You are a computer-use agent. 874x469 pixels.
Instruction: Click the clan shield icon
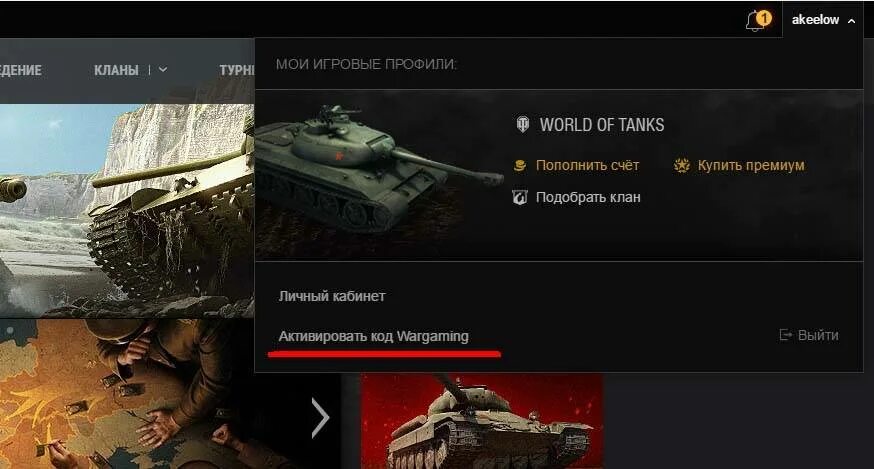point(519,197)
